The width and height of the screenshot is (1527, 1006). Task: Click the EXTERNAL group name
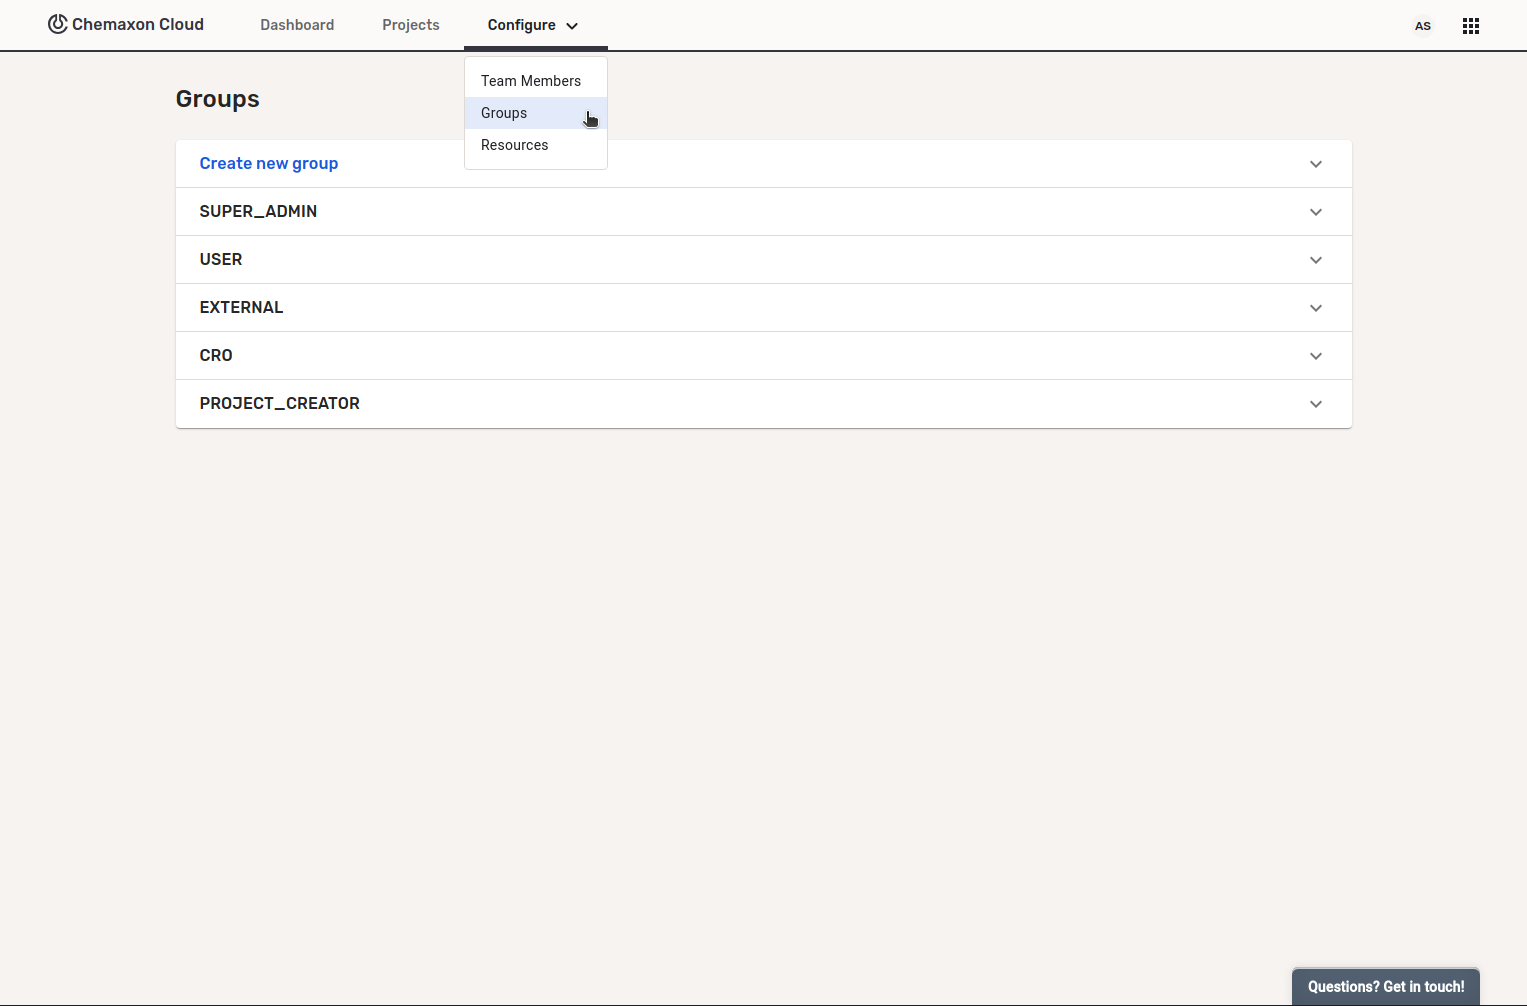coord(241,307)
